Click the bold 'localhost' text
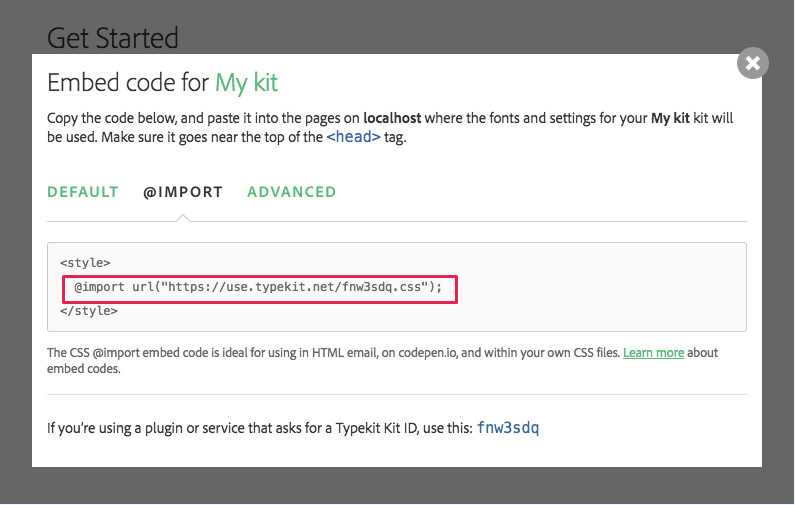 click(x=392, y=118)
